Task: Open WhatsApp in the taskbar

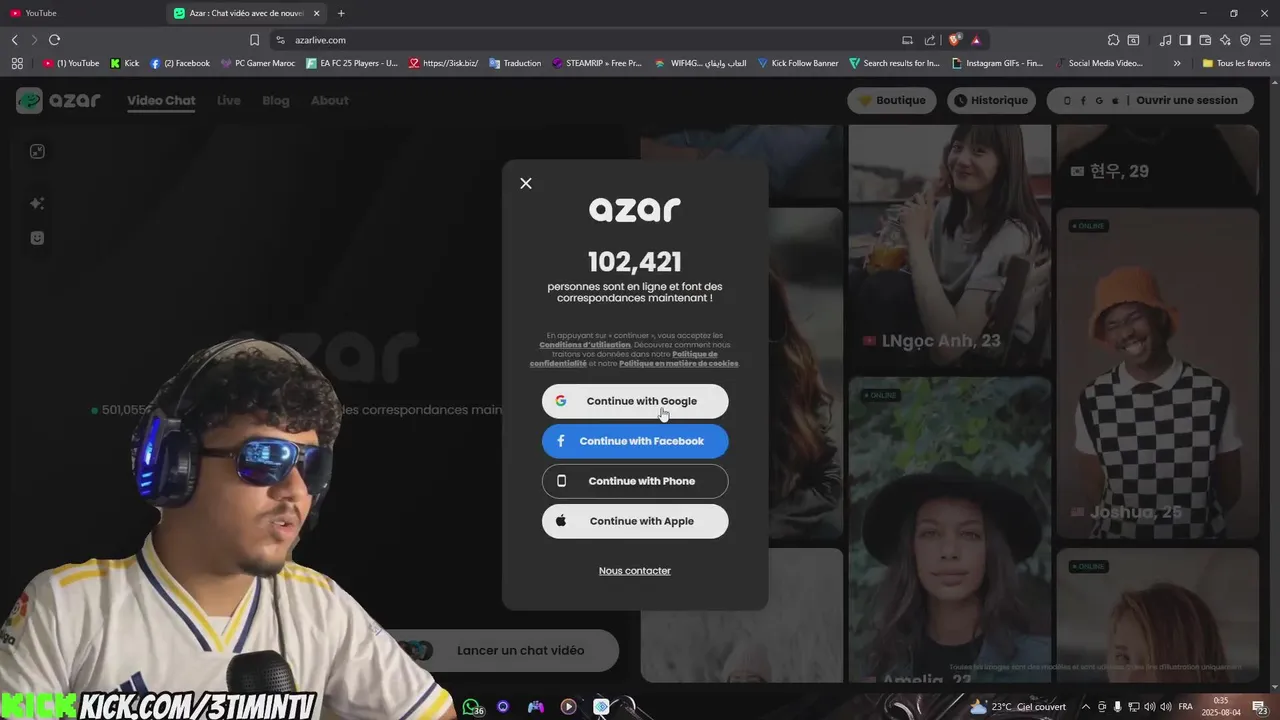Action: pos(472,707)
